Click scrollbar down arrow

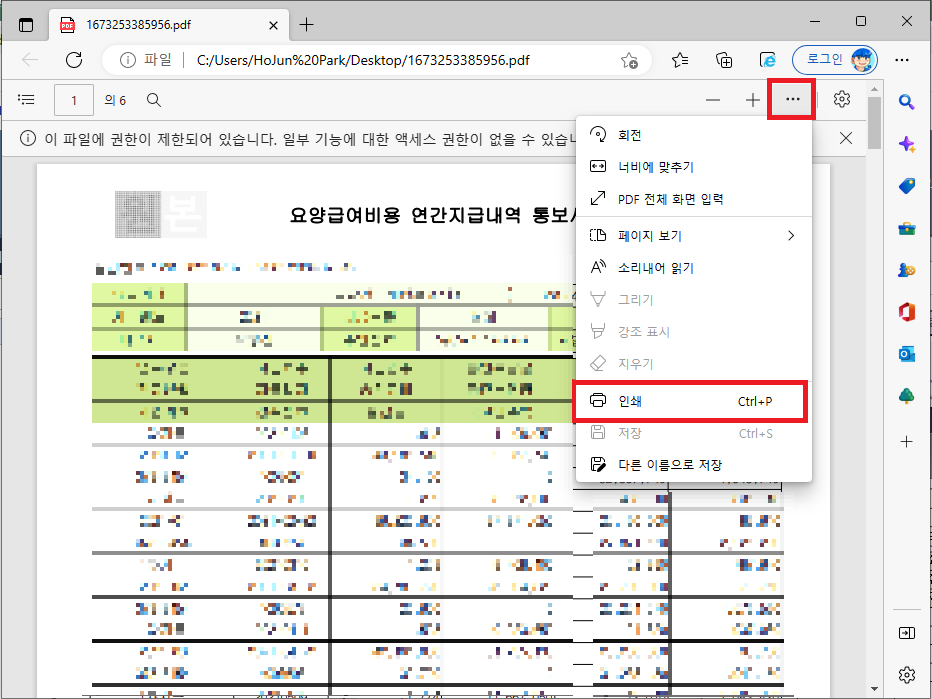(874, 689)
